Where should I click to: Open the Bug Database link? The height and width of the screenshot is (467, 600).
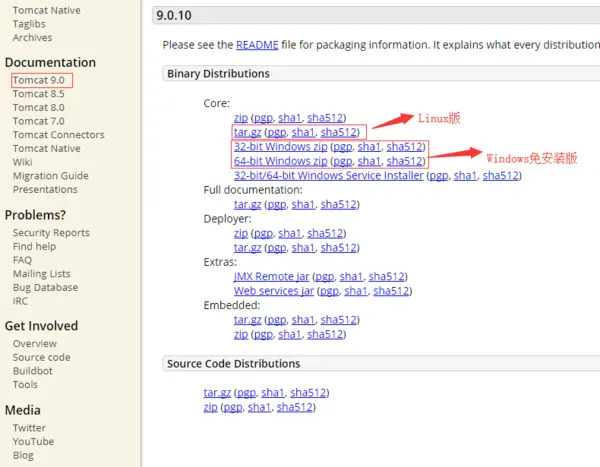click(x=46, y=287)
